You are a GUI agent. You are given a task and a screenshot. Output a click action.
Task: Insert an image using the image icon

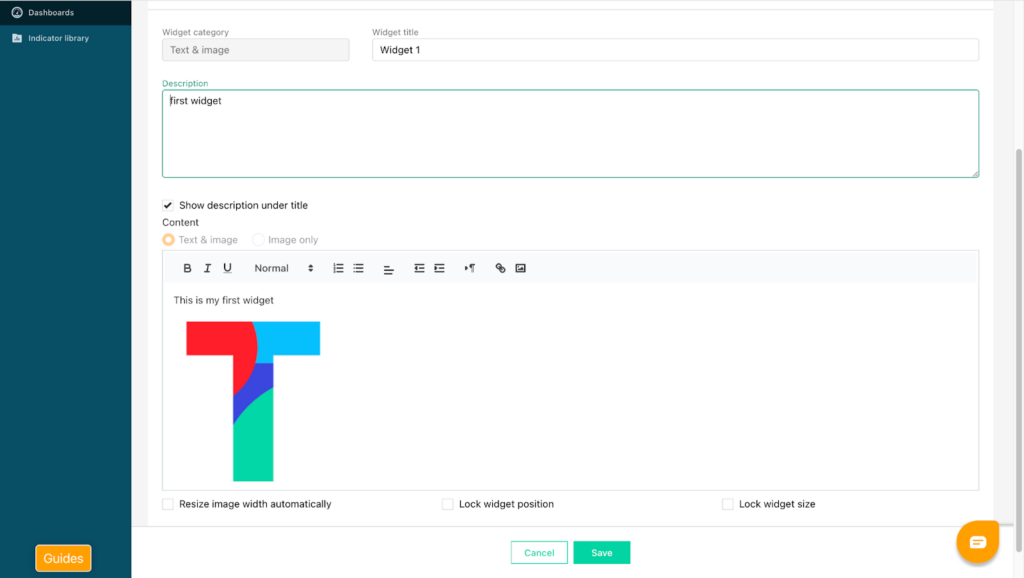(521, 268)
